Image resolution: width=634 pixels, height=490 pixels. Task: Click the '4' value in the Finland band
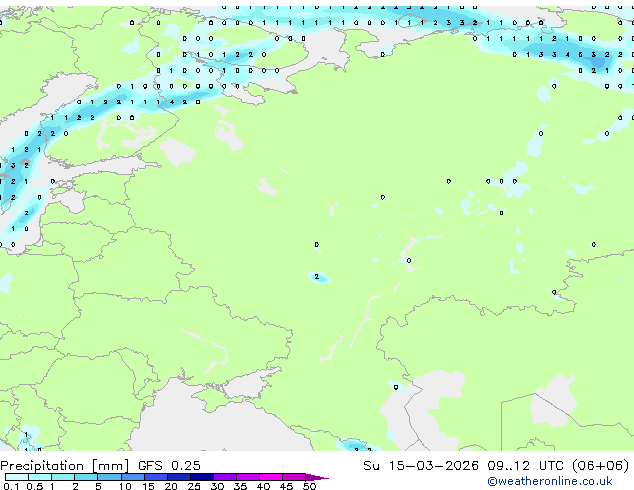click(172, 102)
